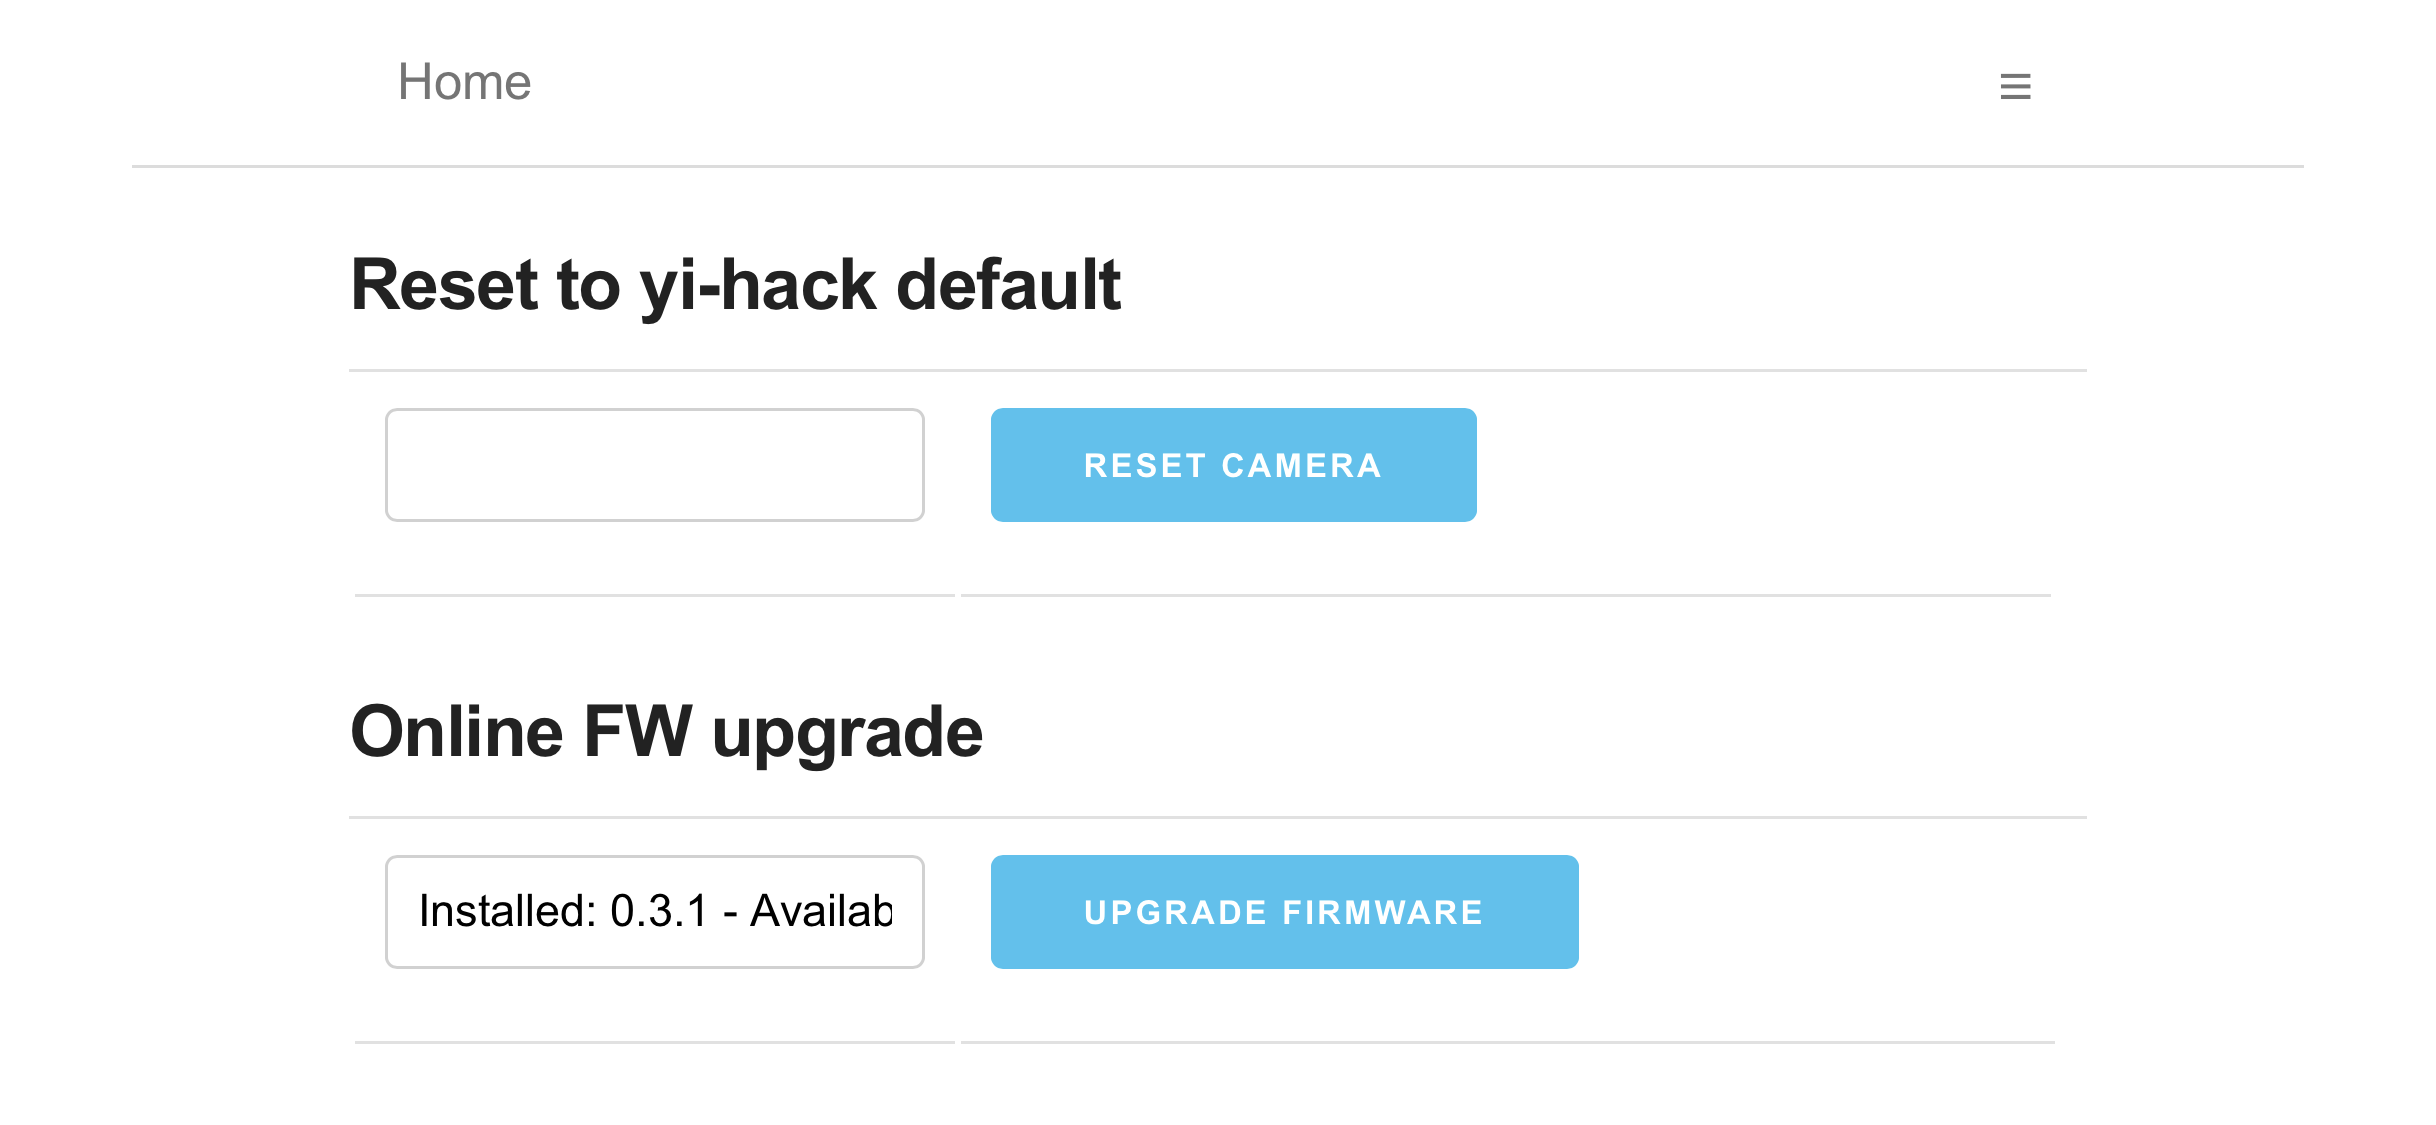This screenshot has height=1125, width=2436.
Task: Reveal hidden menu options using the top-right icon
Action: point(2016,86)
